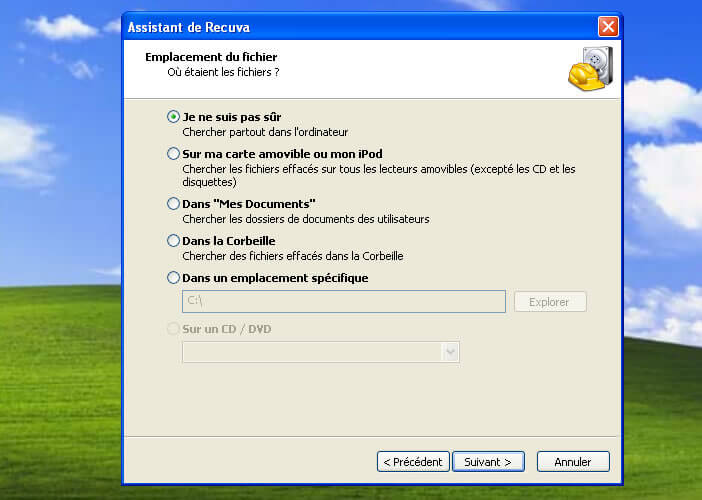Click the removable drives description mentioning disquettes
This screenshot has width=702, height=500.
click(379, 175)
